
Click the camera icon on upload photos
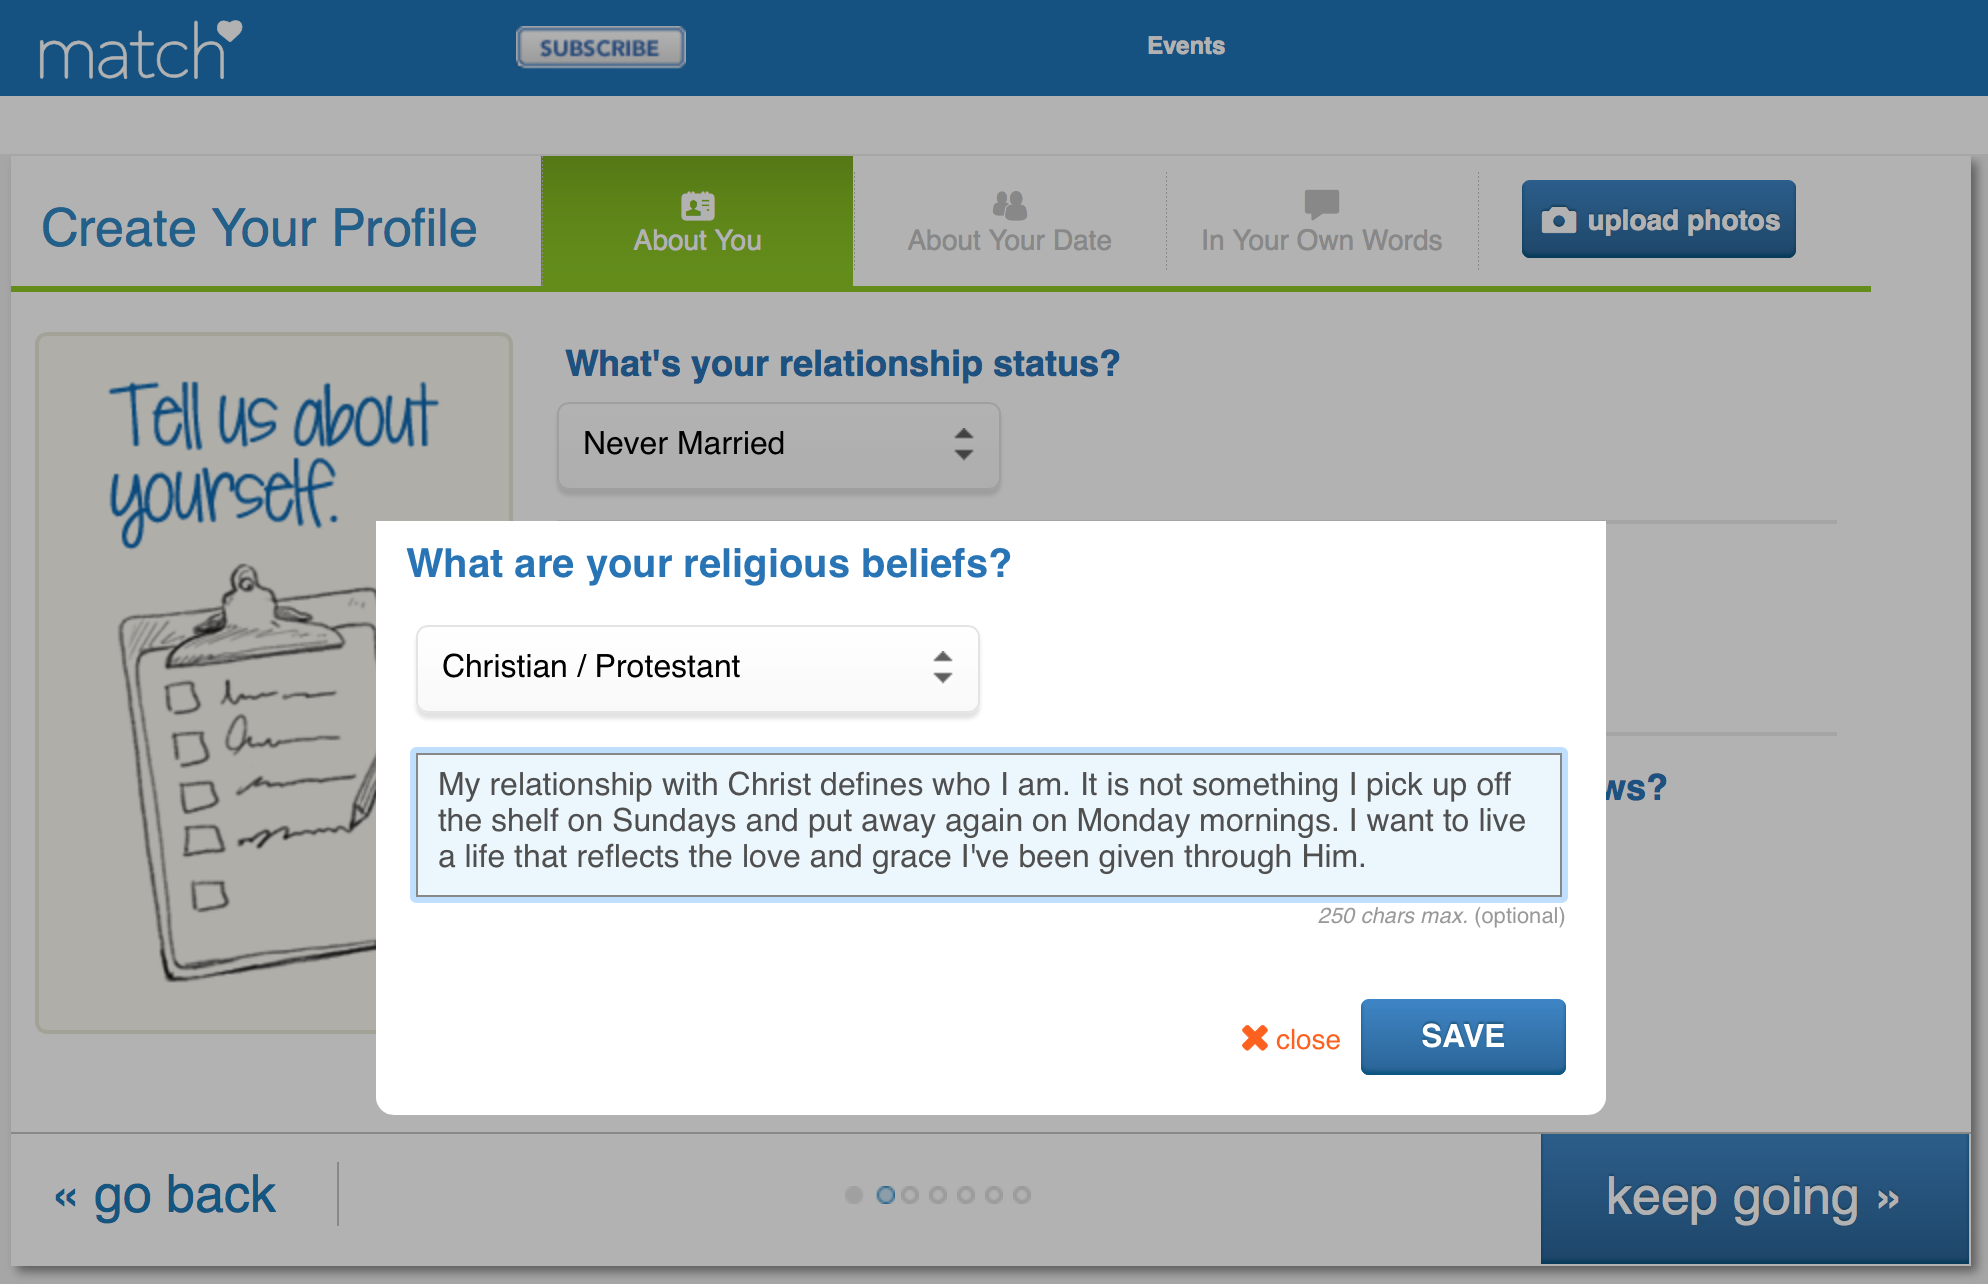1558,220
